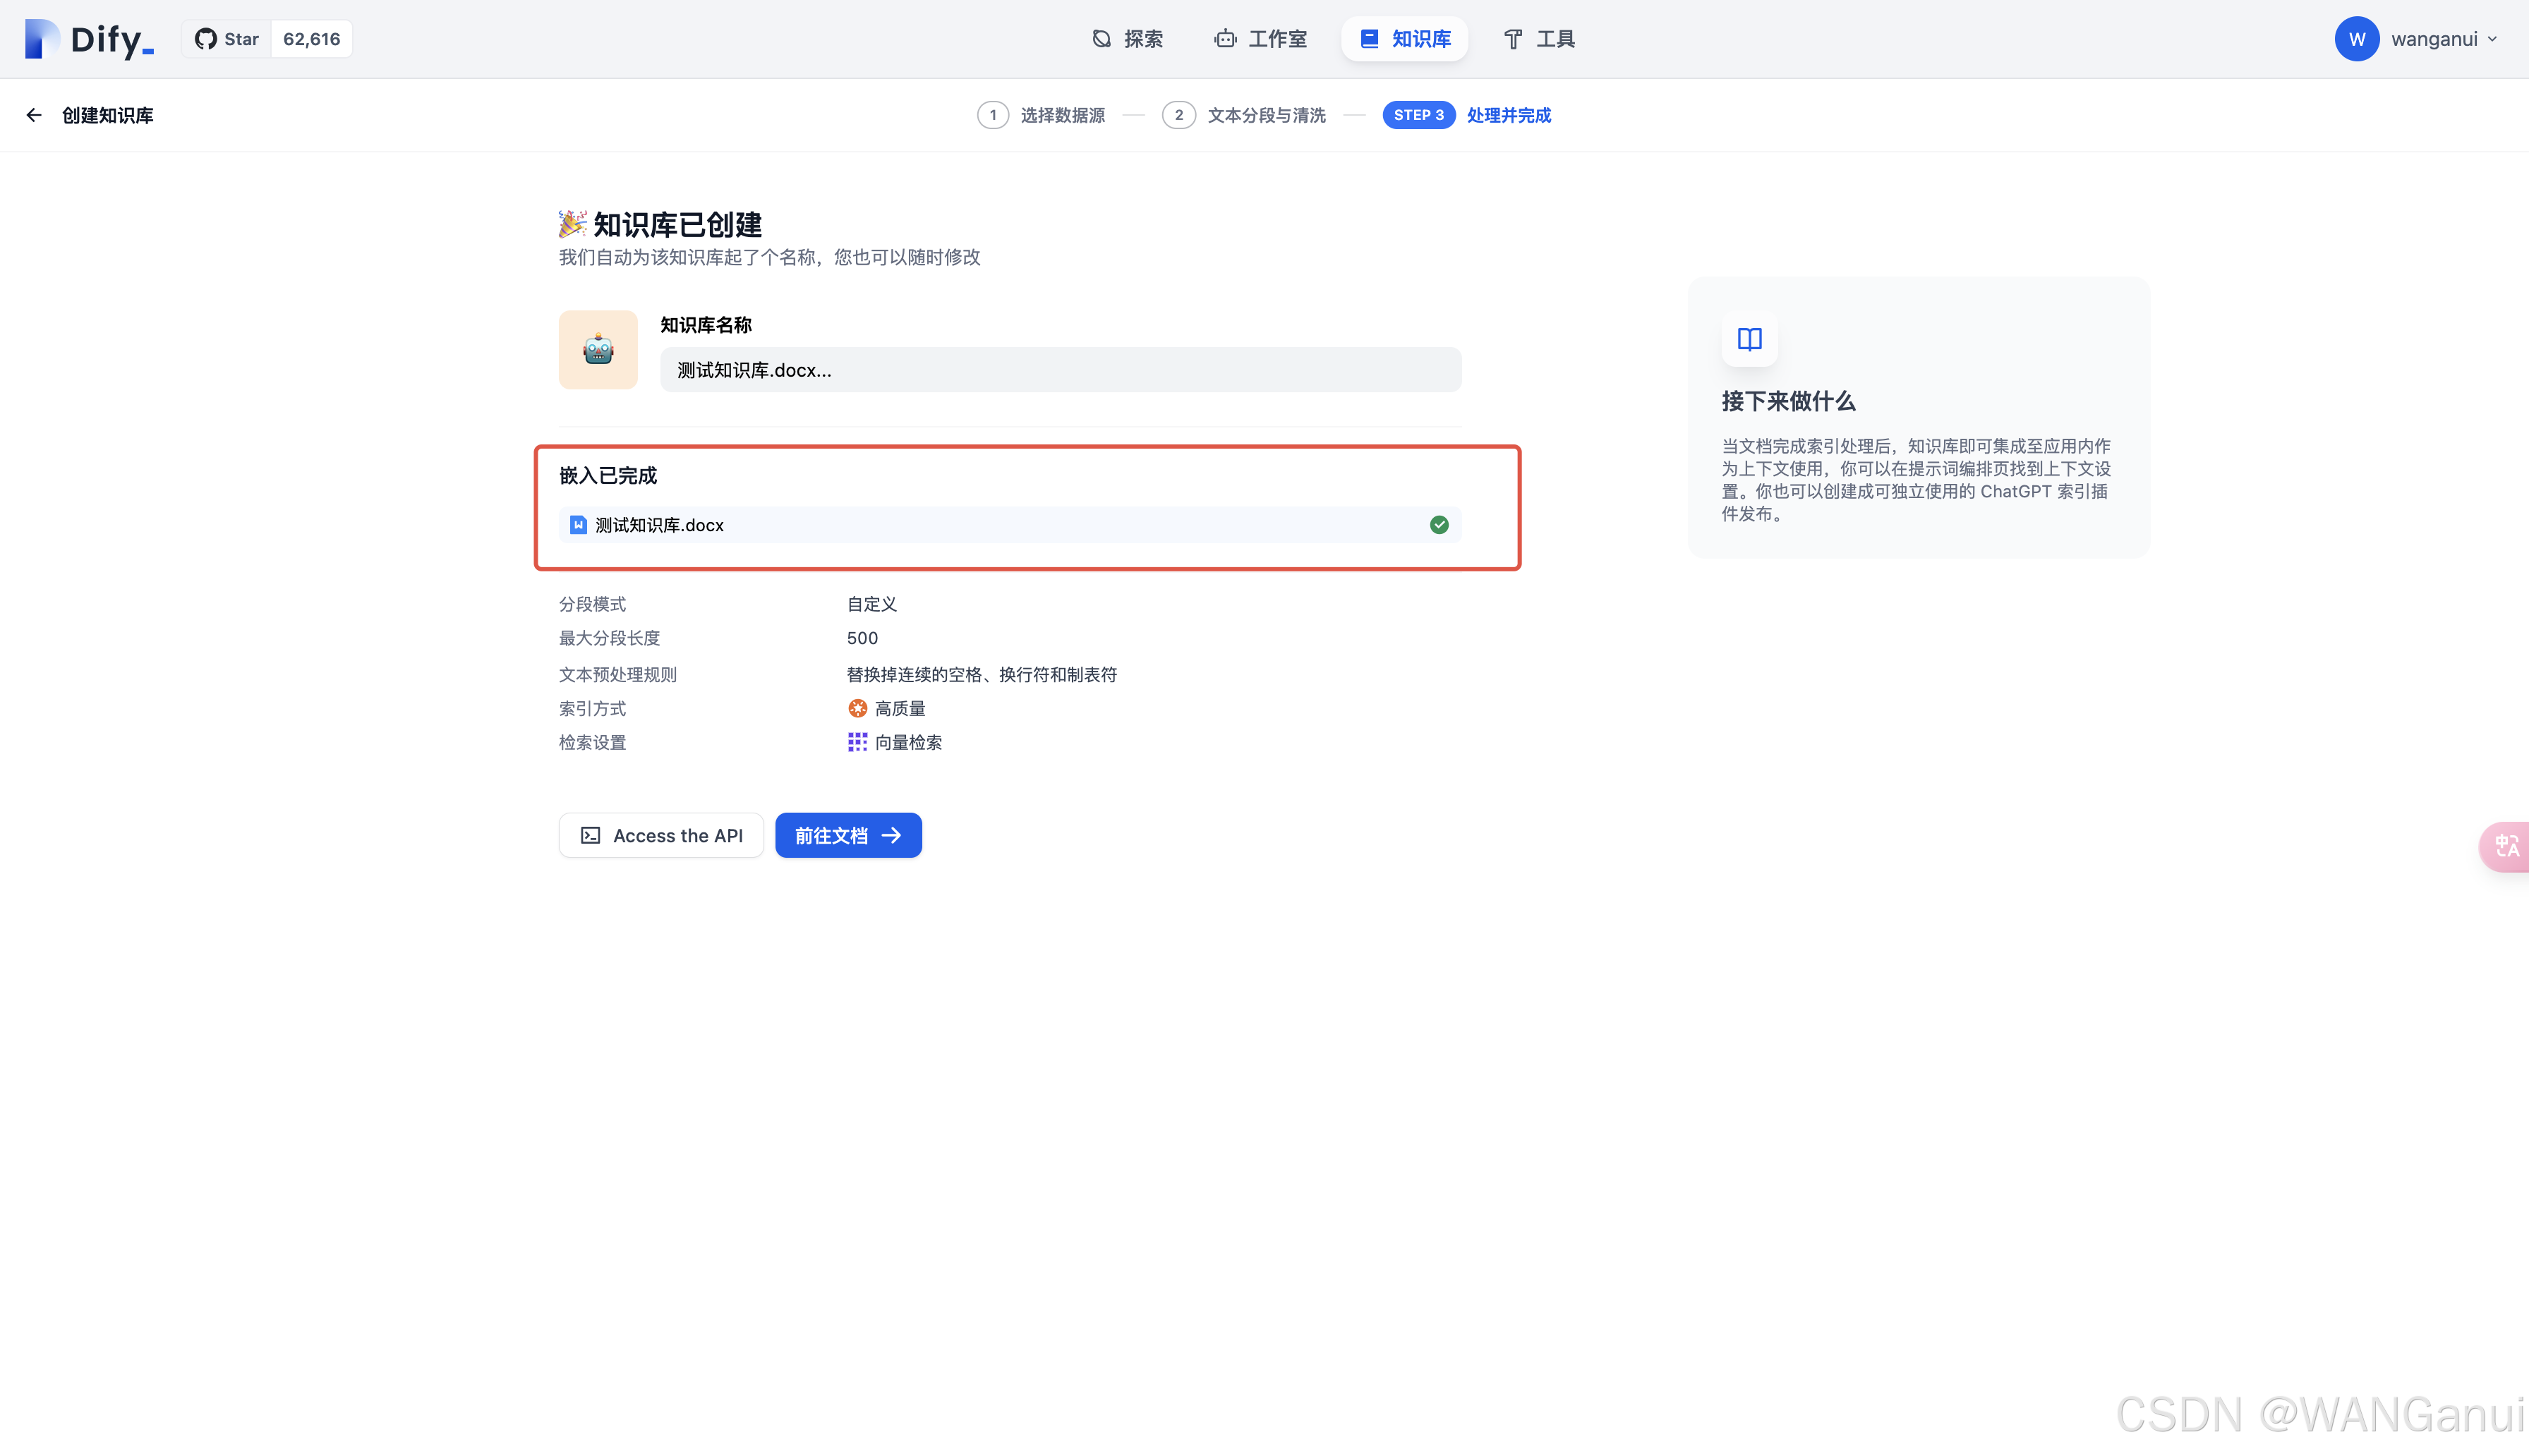
Task: Click the robot knowledge base avatar icon
Action: point(598,349)
